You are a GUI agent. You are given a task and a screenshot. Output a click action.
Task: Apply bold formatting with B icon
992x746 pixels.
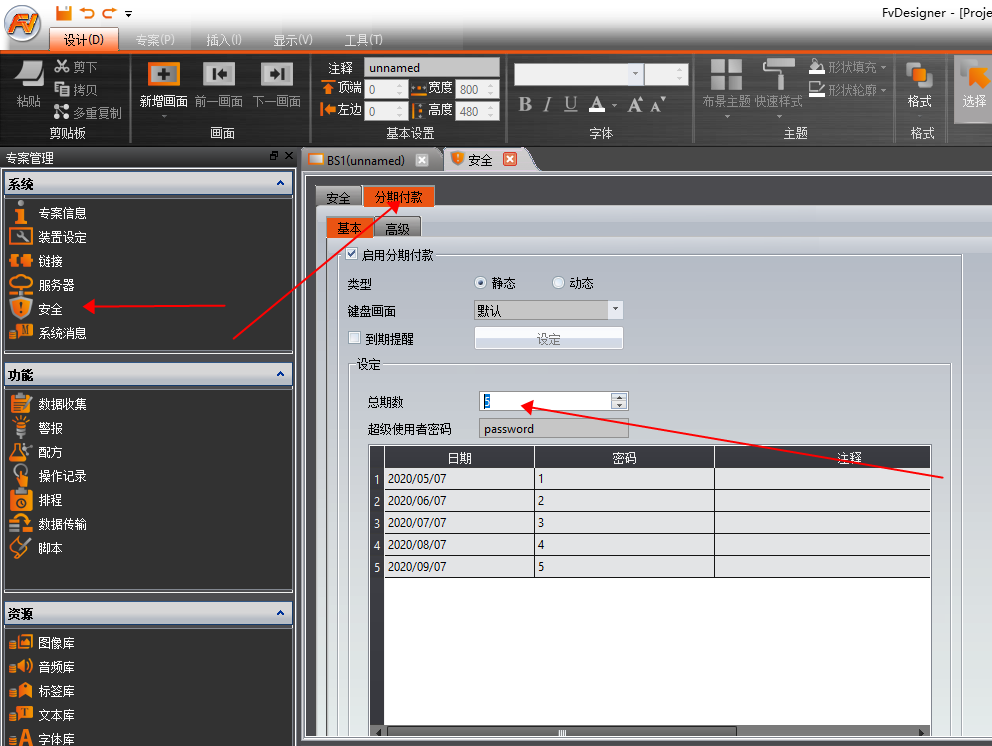coord(526,105)
